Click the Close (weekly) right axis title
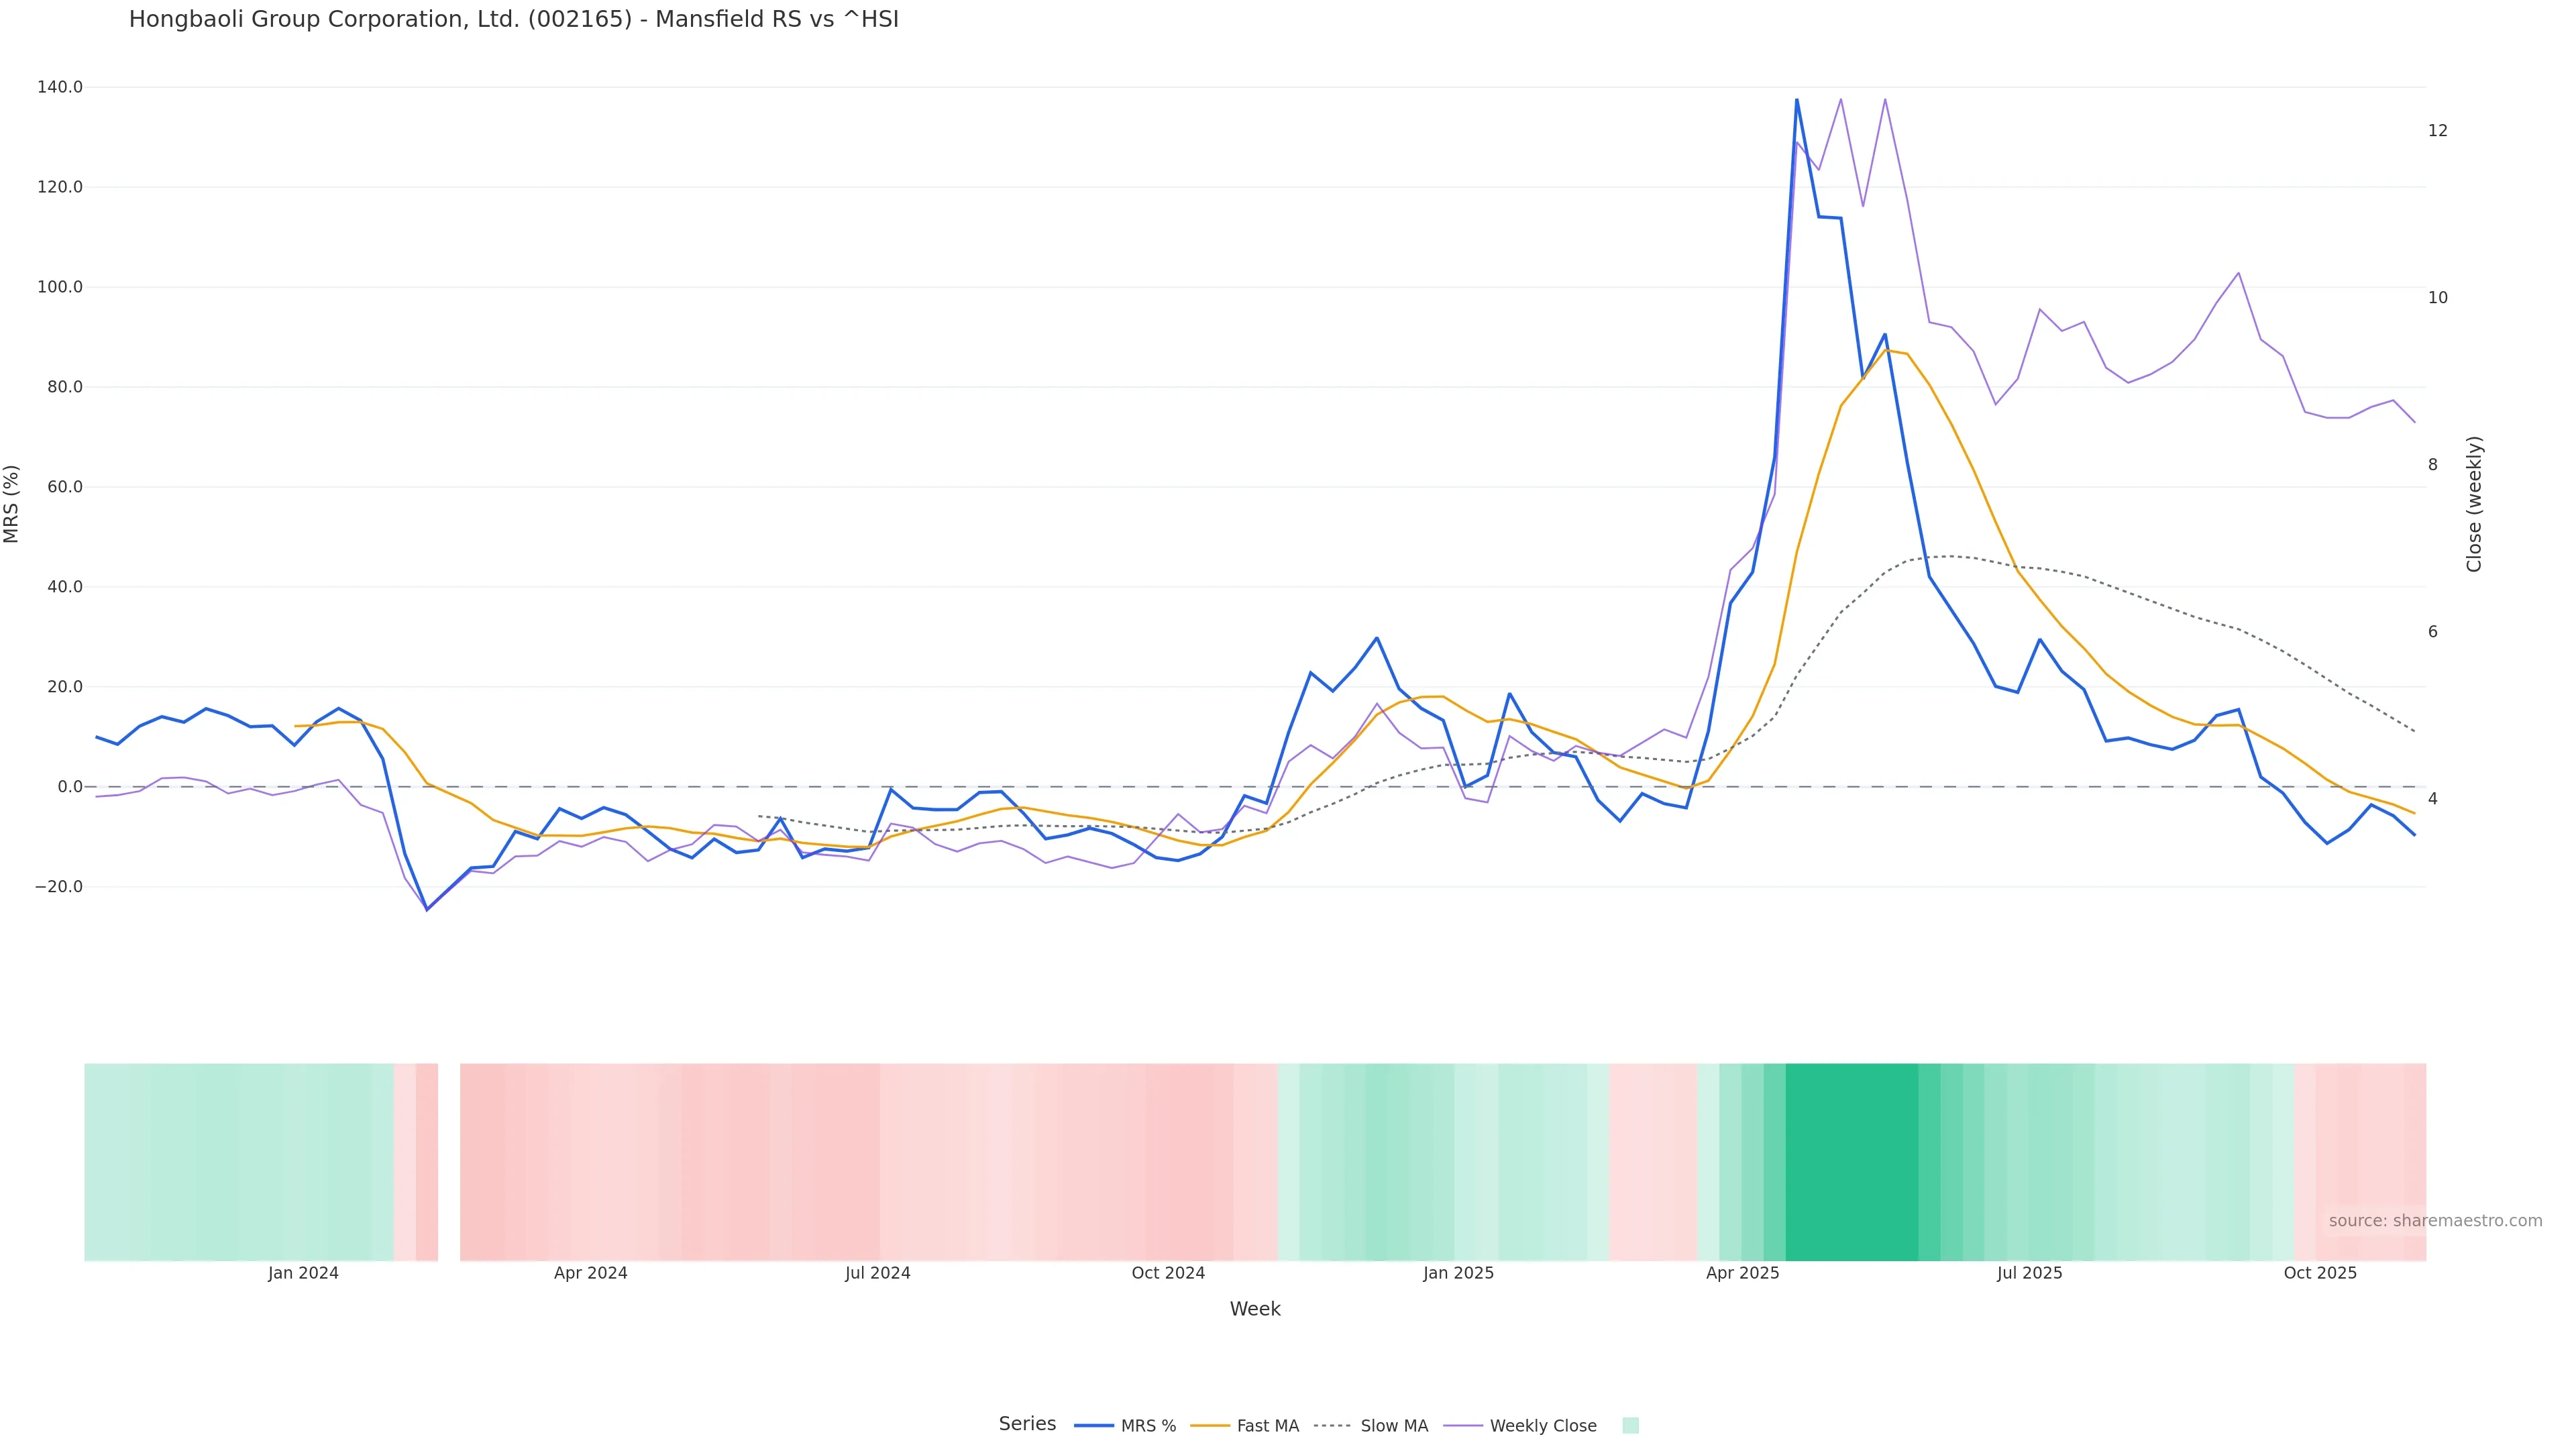The width and height of the screenshot is (2576, 1449). click(x=2474, y=504)
